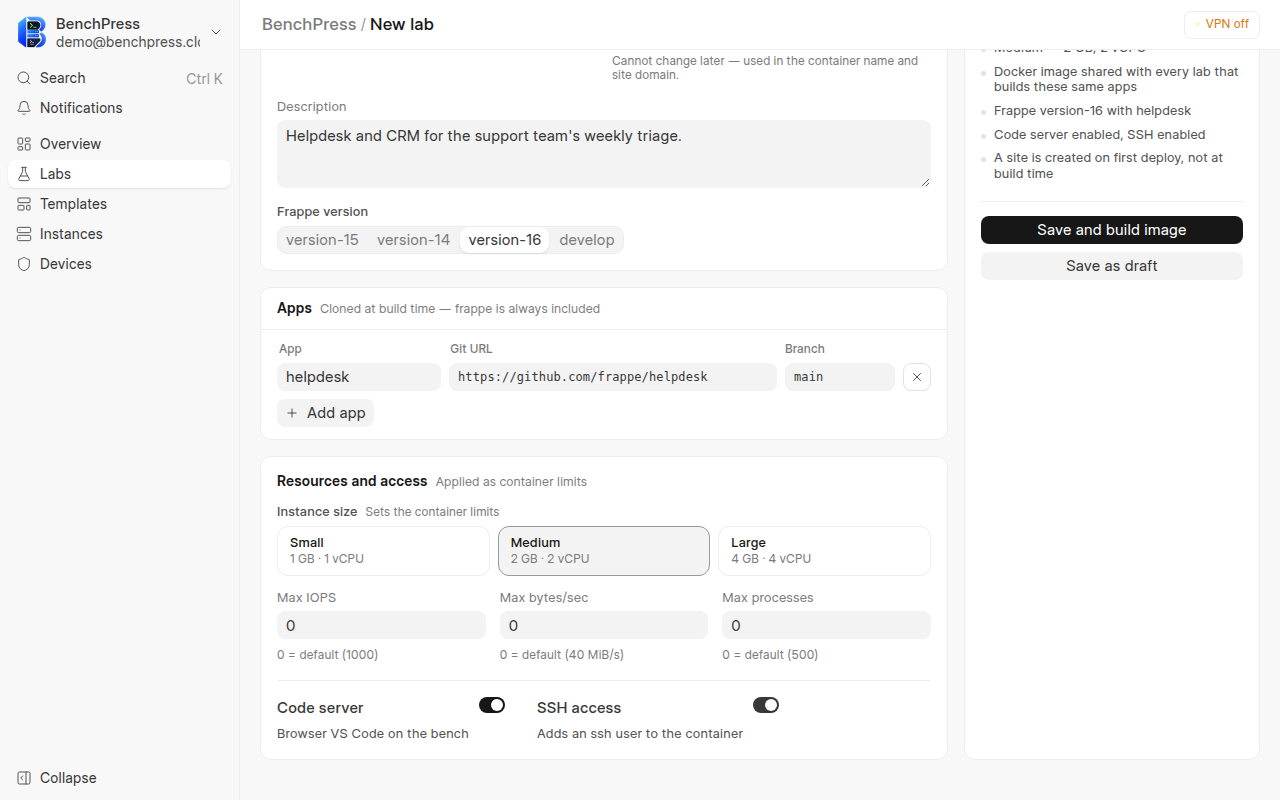Click the Notifications bell icon
Viewport: 1280px width, 800px height.
pyautogui.click(x=24, y=108)
